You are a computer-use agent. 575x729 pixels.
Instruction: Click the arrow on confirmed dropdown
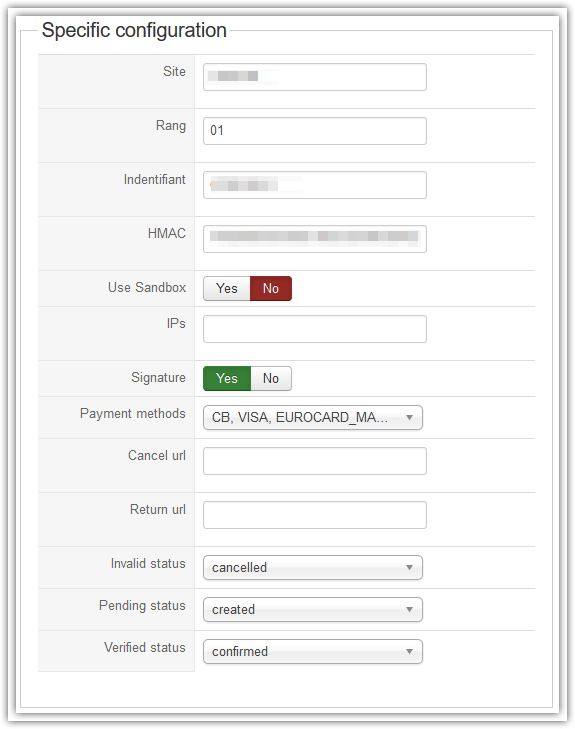tap(410, 651)
